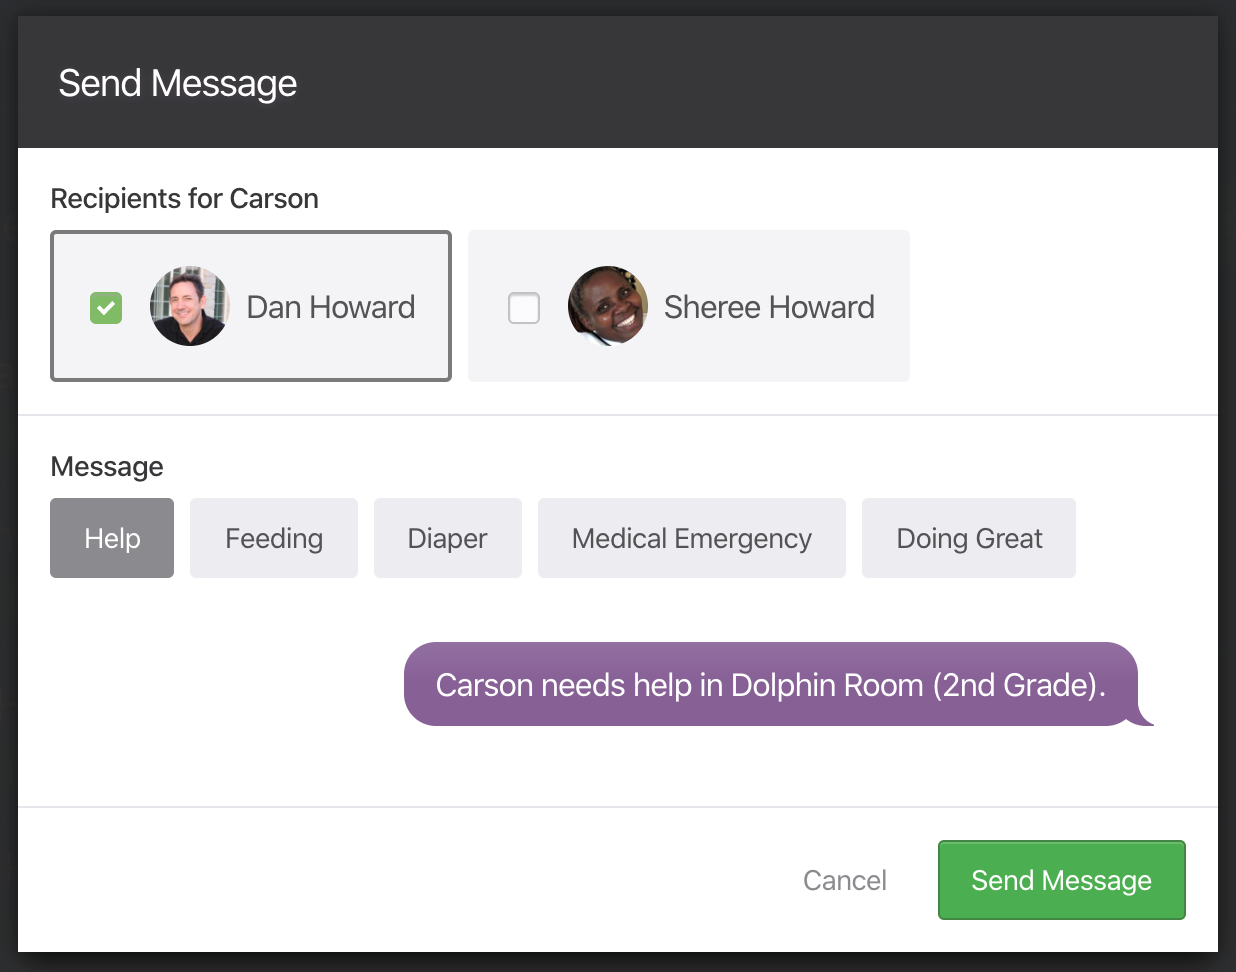Click the tail of the message bubble
1236x972 pixels.
point(1145,719)
